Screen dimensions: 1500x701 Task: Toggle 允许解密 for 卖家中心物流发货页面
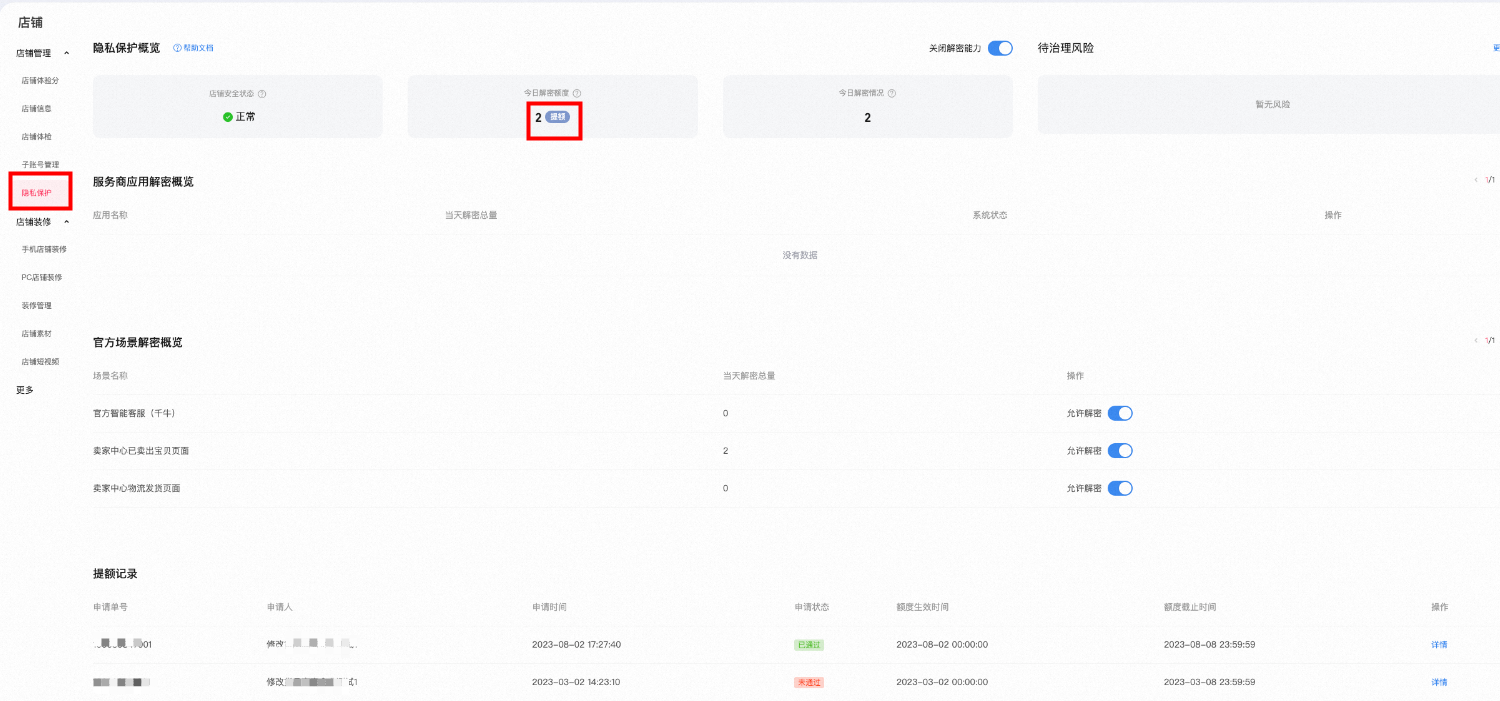1120,488
